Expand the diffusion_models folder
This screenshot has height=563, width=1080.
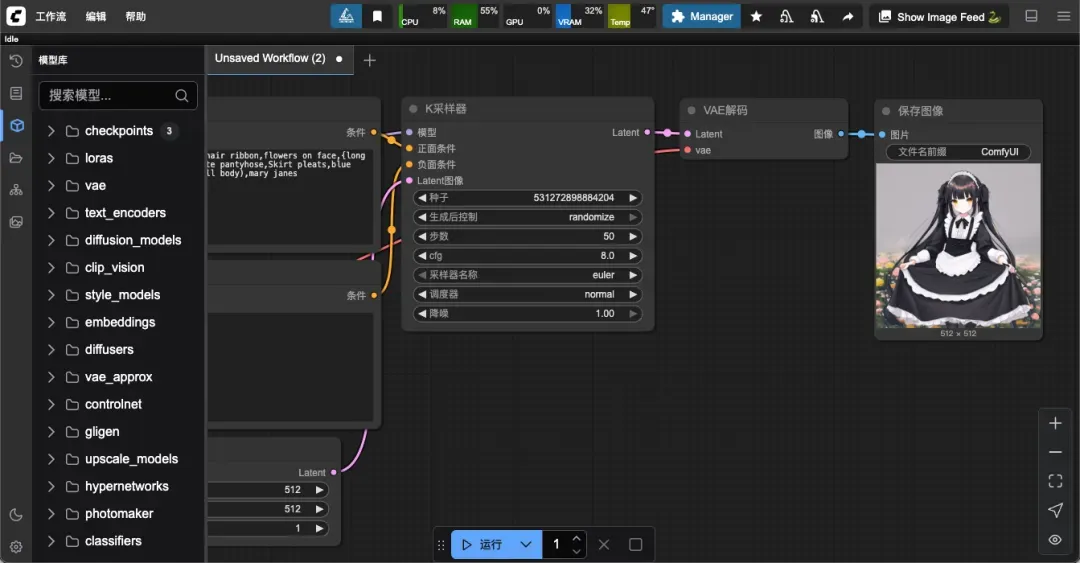point(50,240)
